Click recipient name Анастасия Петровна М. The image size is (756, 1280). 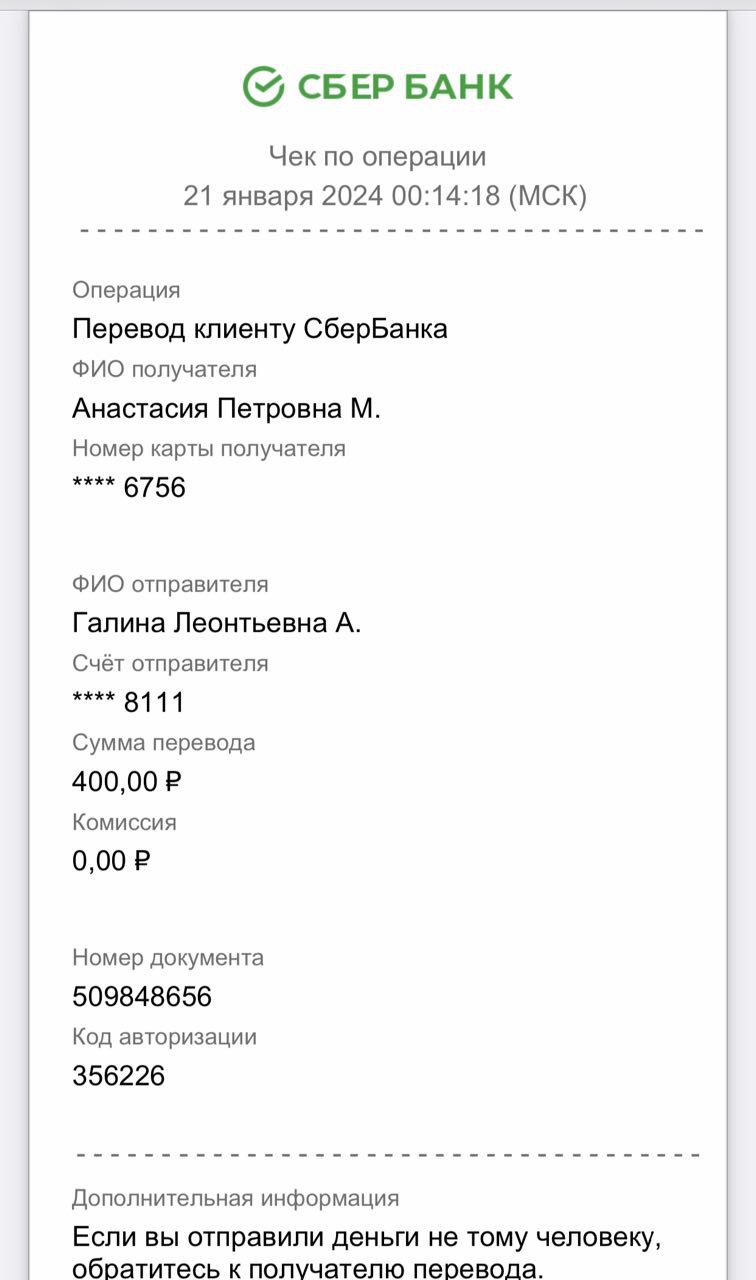tap(227, 408)
